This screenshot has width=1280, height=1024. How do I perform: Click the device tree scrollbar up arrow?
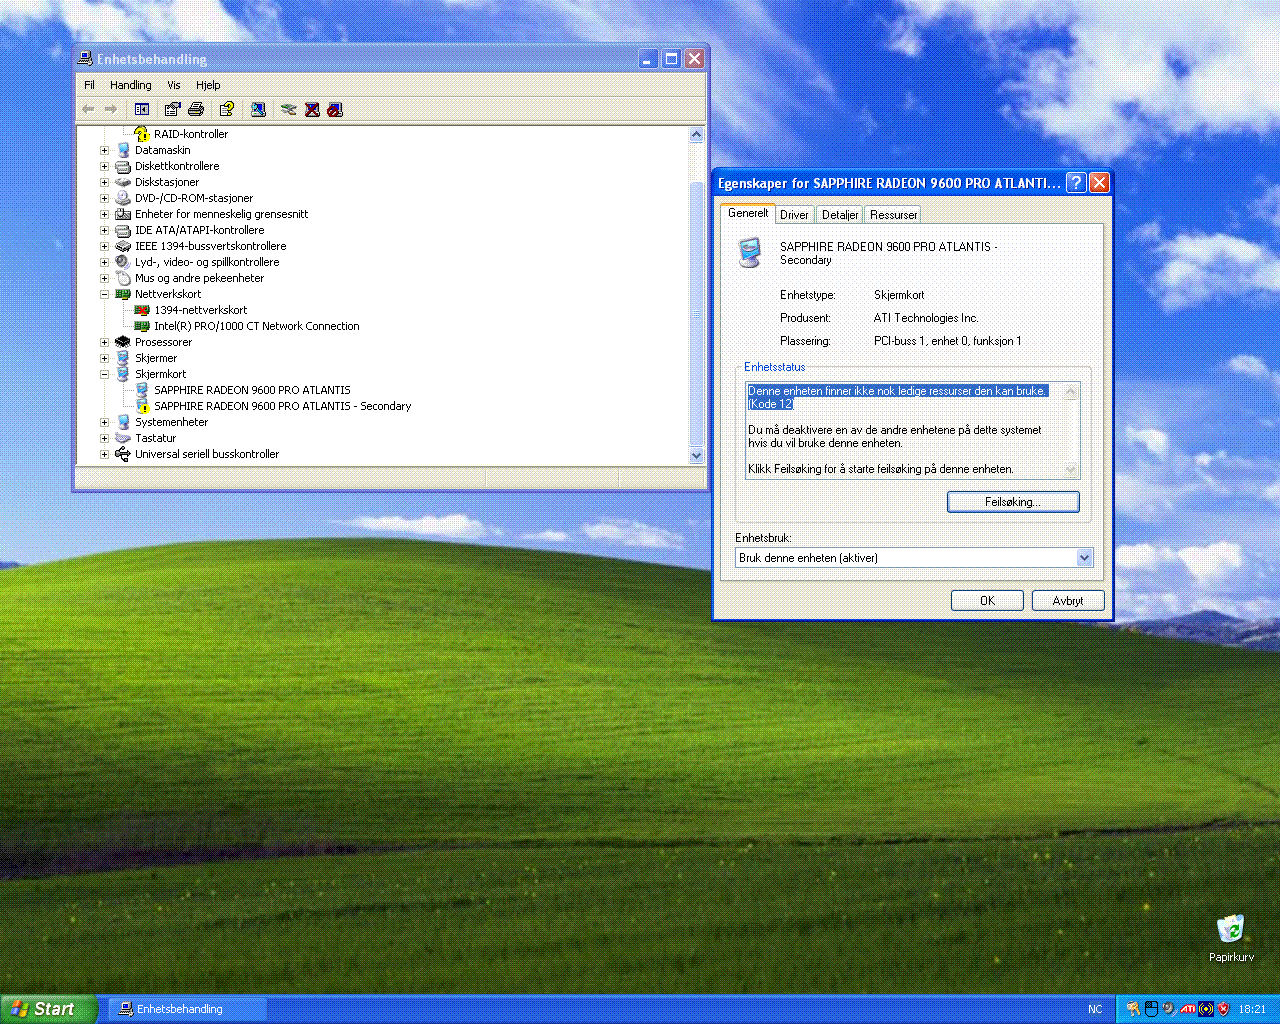(697, 135)
